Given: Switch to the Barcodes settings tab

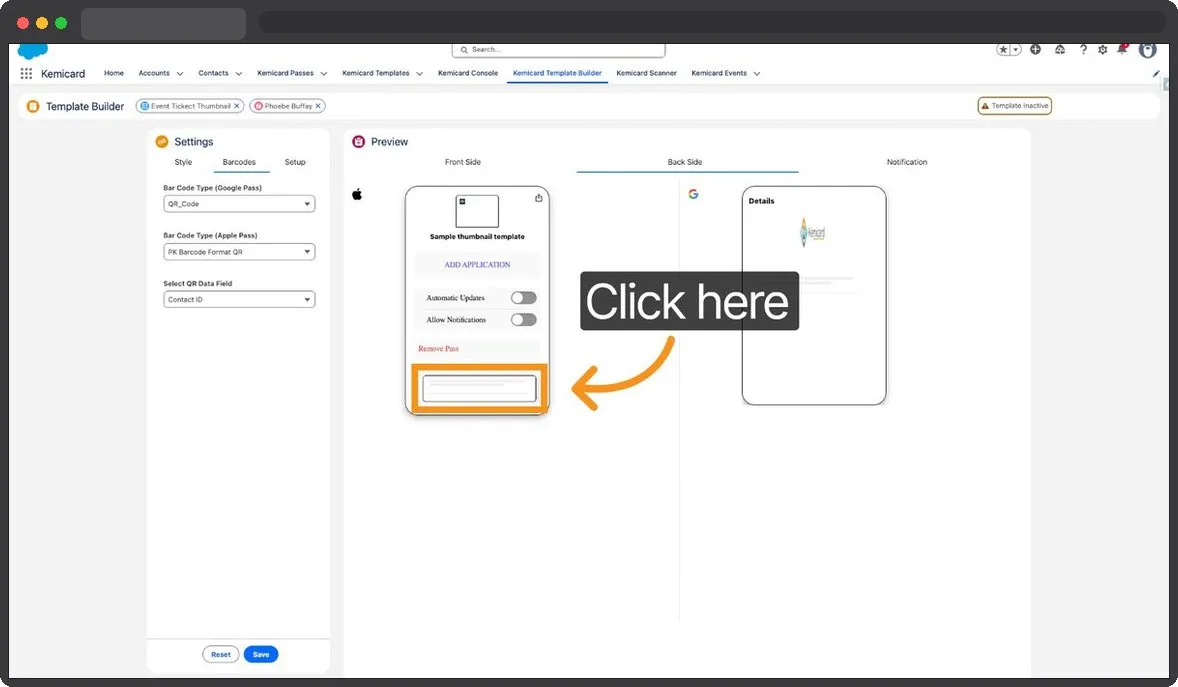Looking at the screenshot, I should click(x=239, y=162).
